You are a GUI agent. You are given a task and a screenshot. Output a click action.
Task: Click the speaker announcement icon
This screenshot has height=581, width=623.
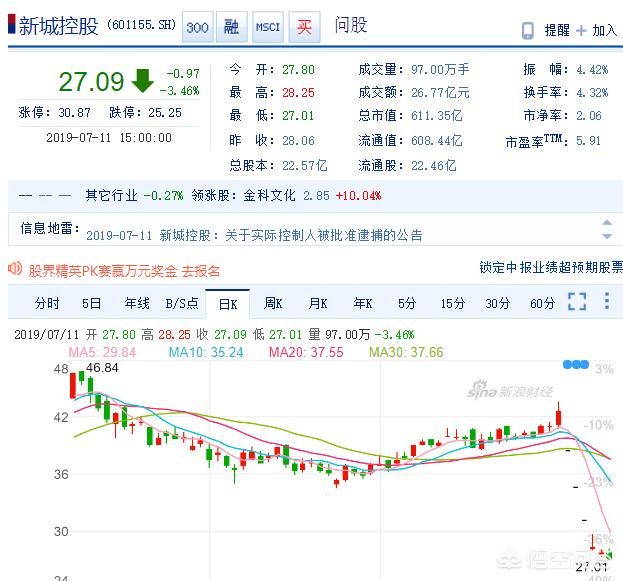(15, 269)
